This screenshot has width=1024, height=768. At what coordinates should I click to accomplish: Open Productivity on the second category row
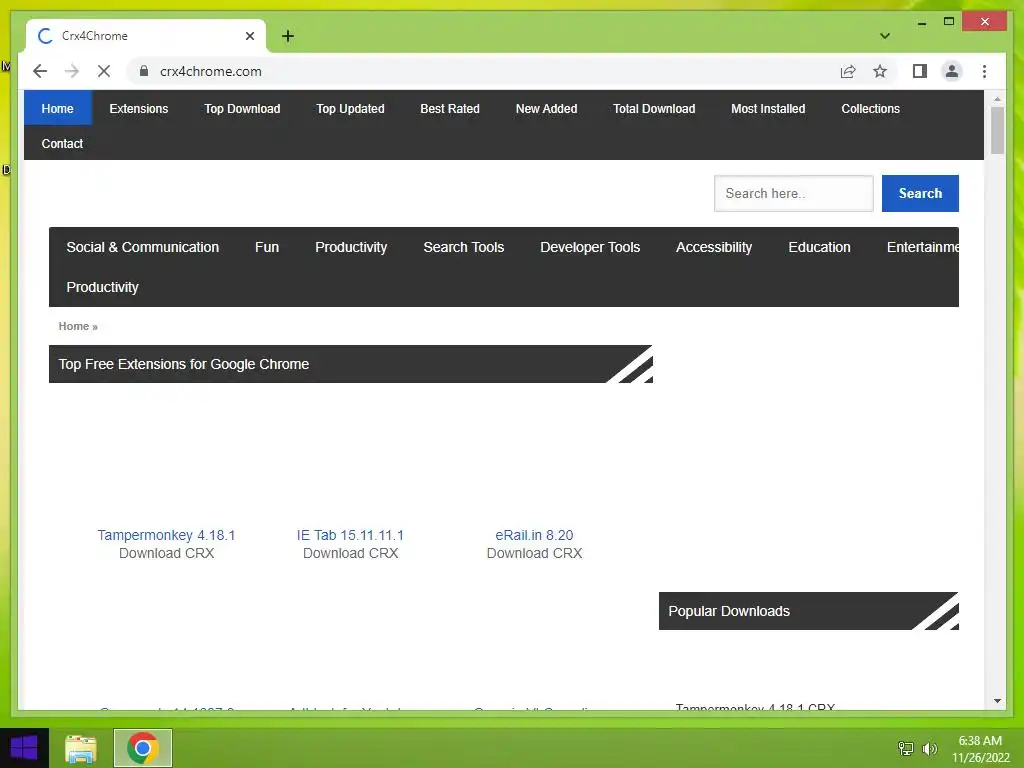coord(103,287)
